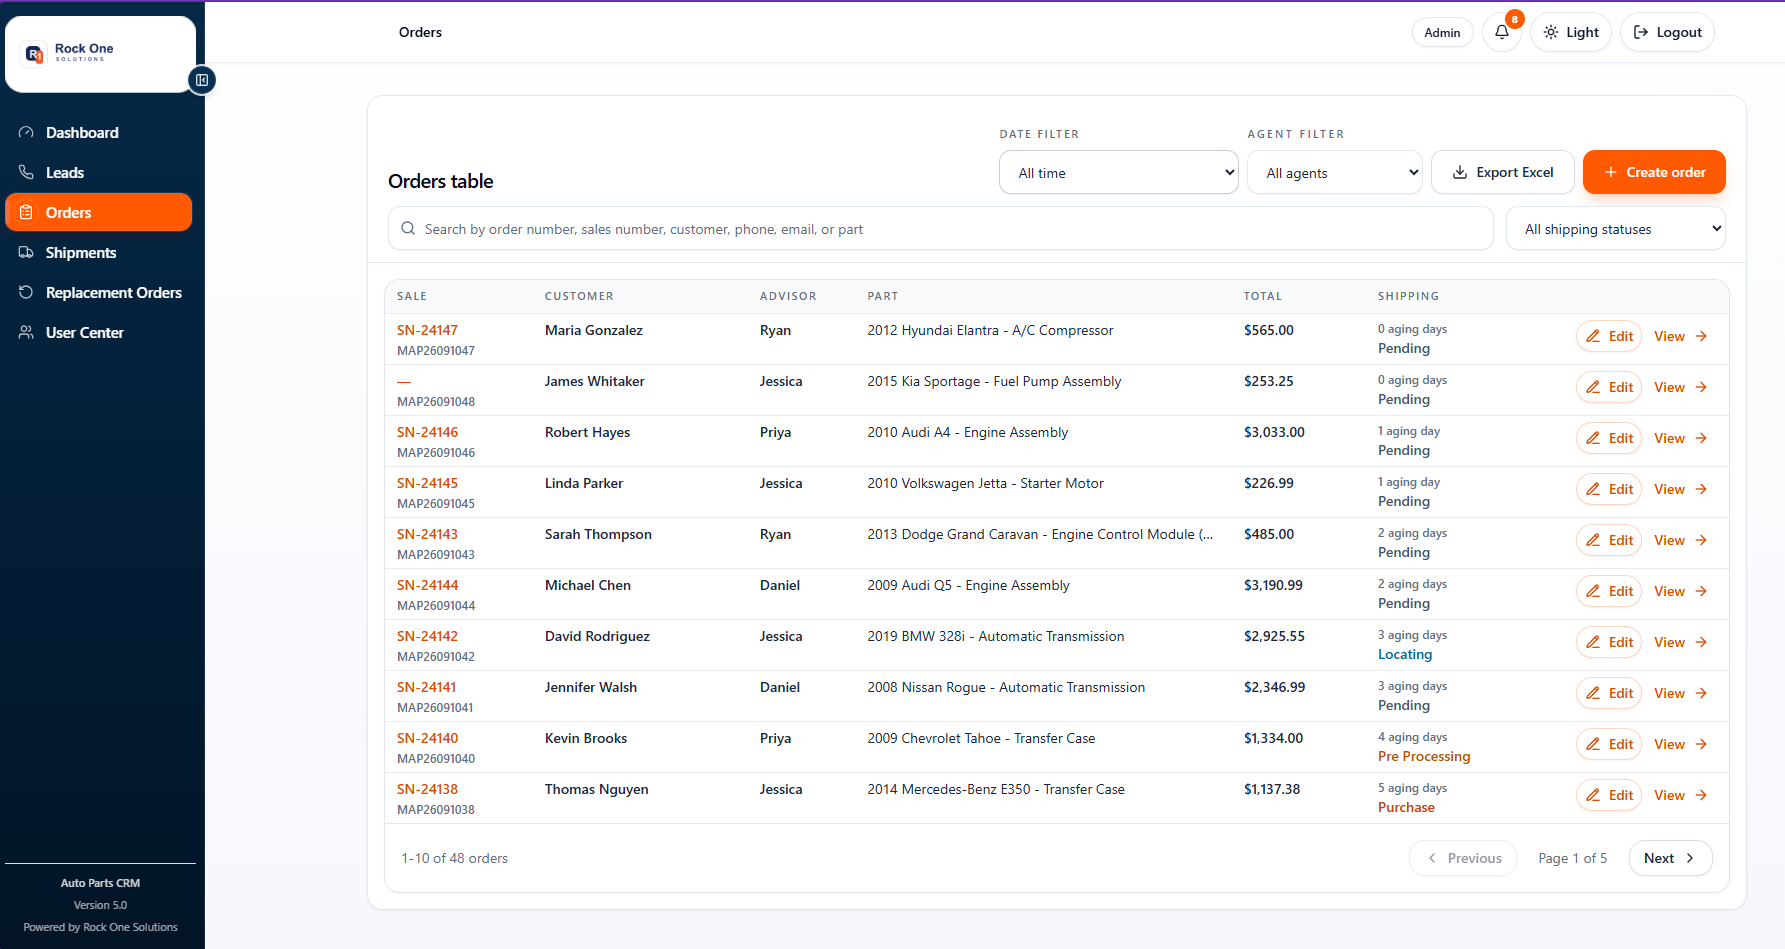Select Orders in the sidebar

98,212
